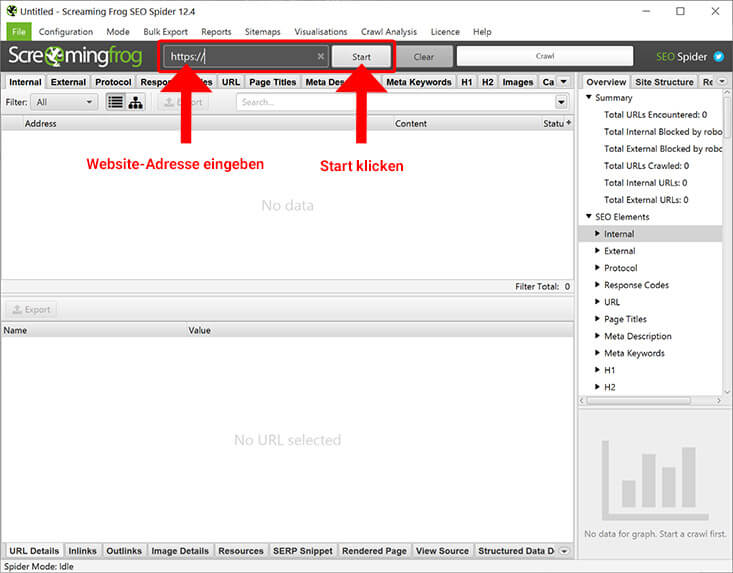
Task: Switch to list view icon
Action: pyautogui.click(x=115, y=102)
